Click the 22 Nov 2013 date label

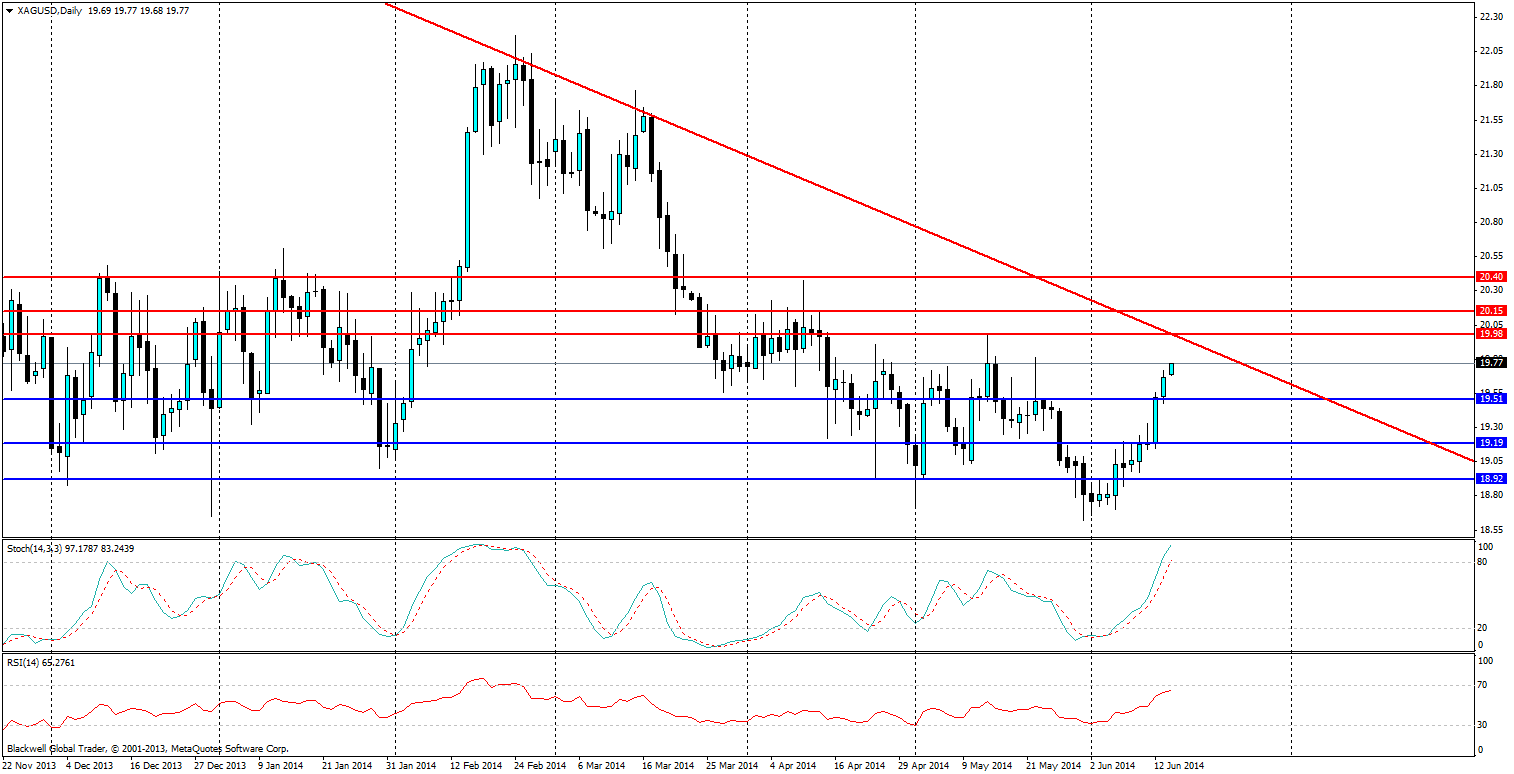[29, 766]
